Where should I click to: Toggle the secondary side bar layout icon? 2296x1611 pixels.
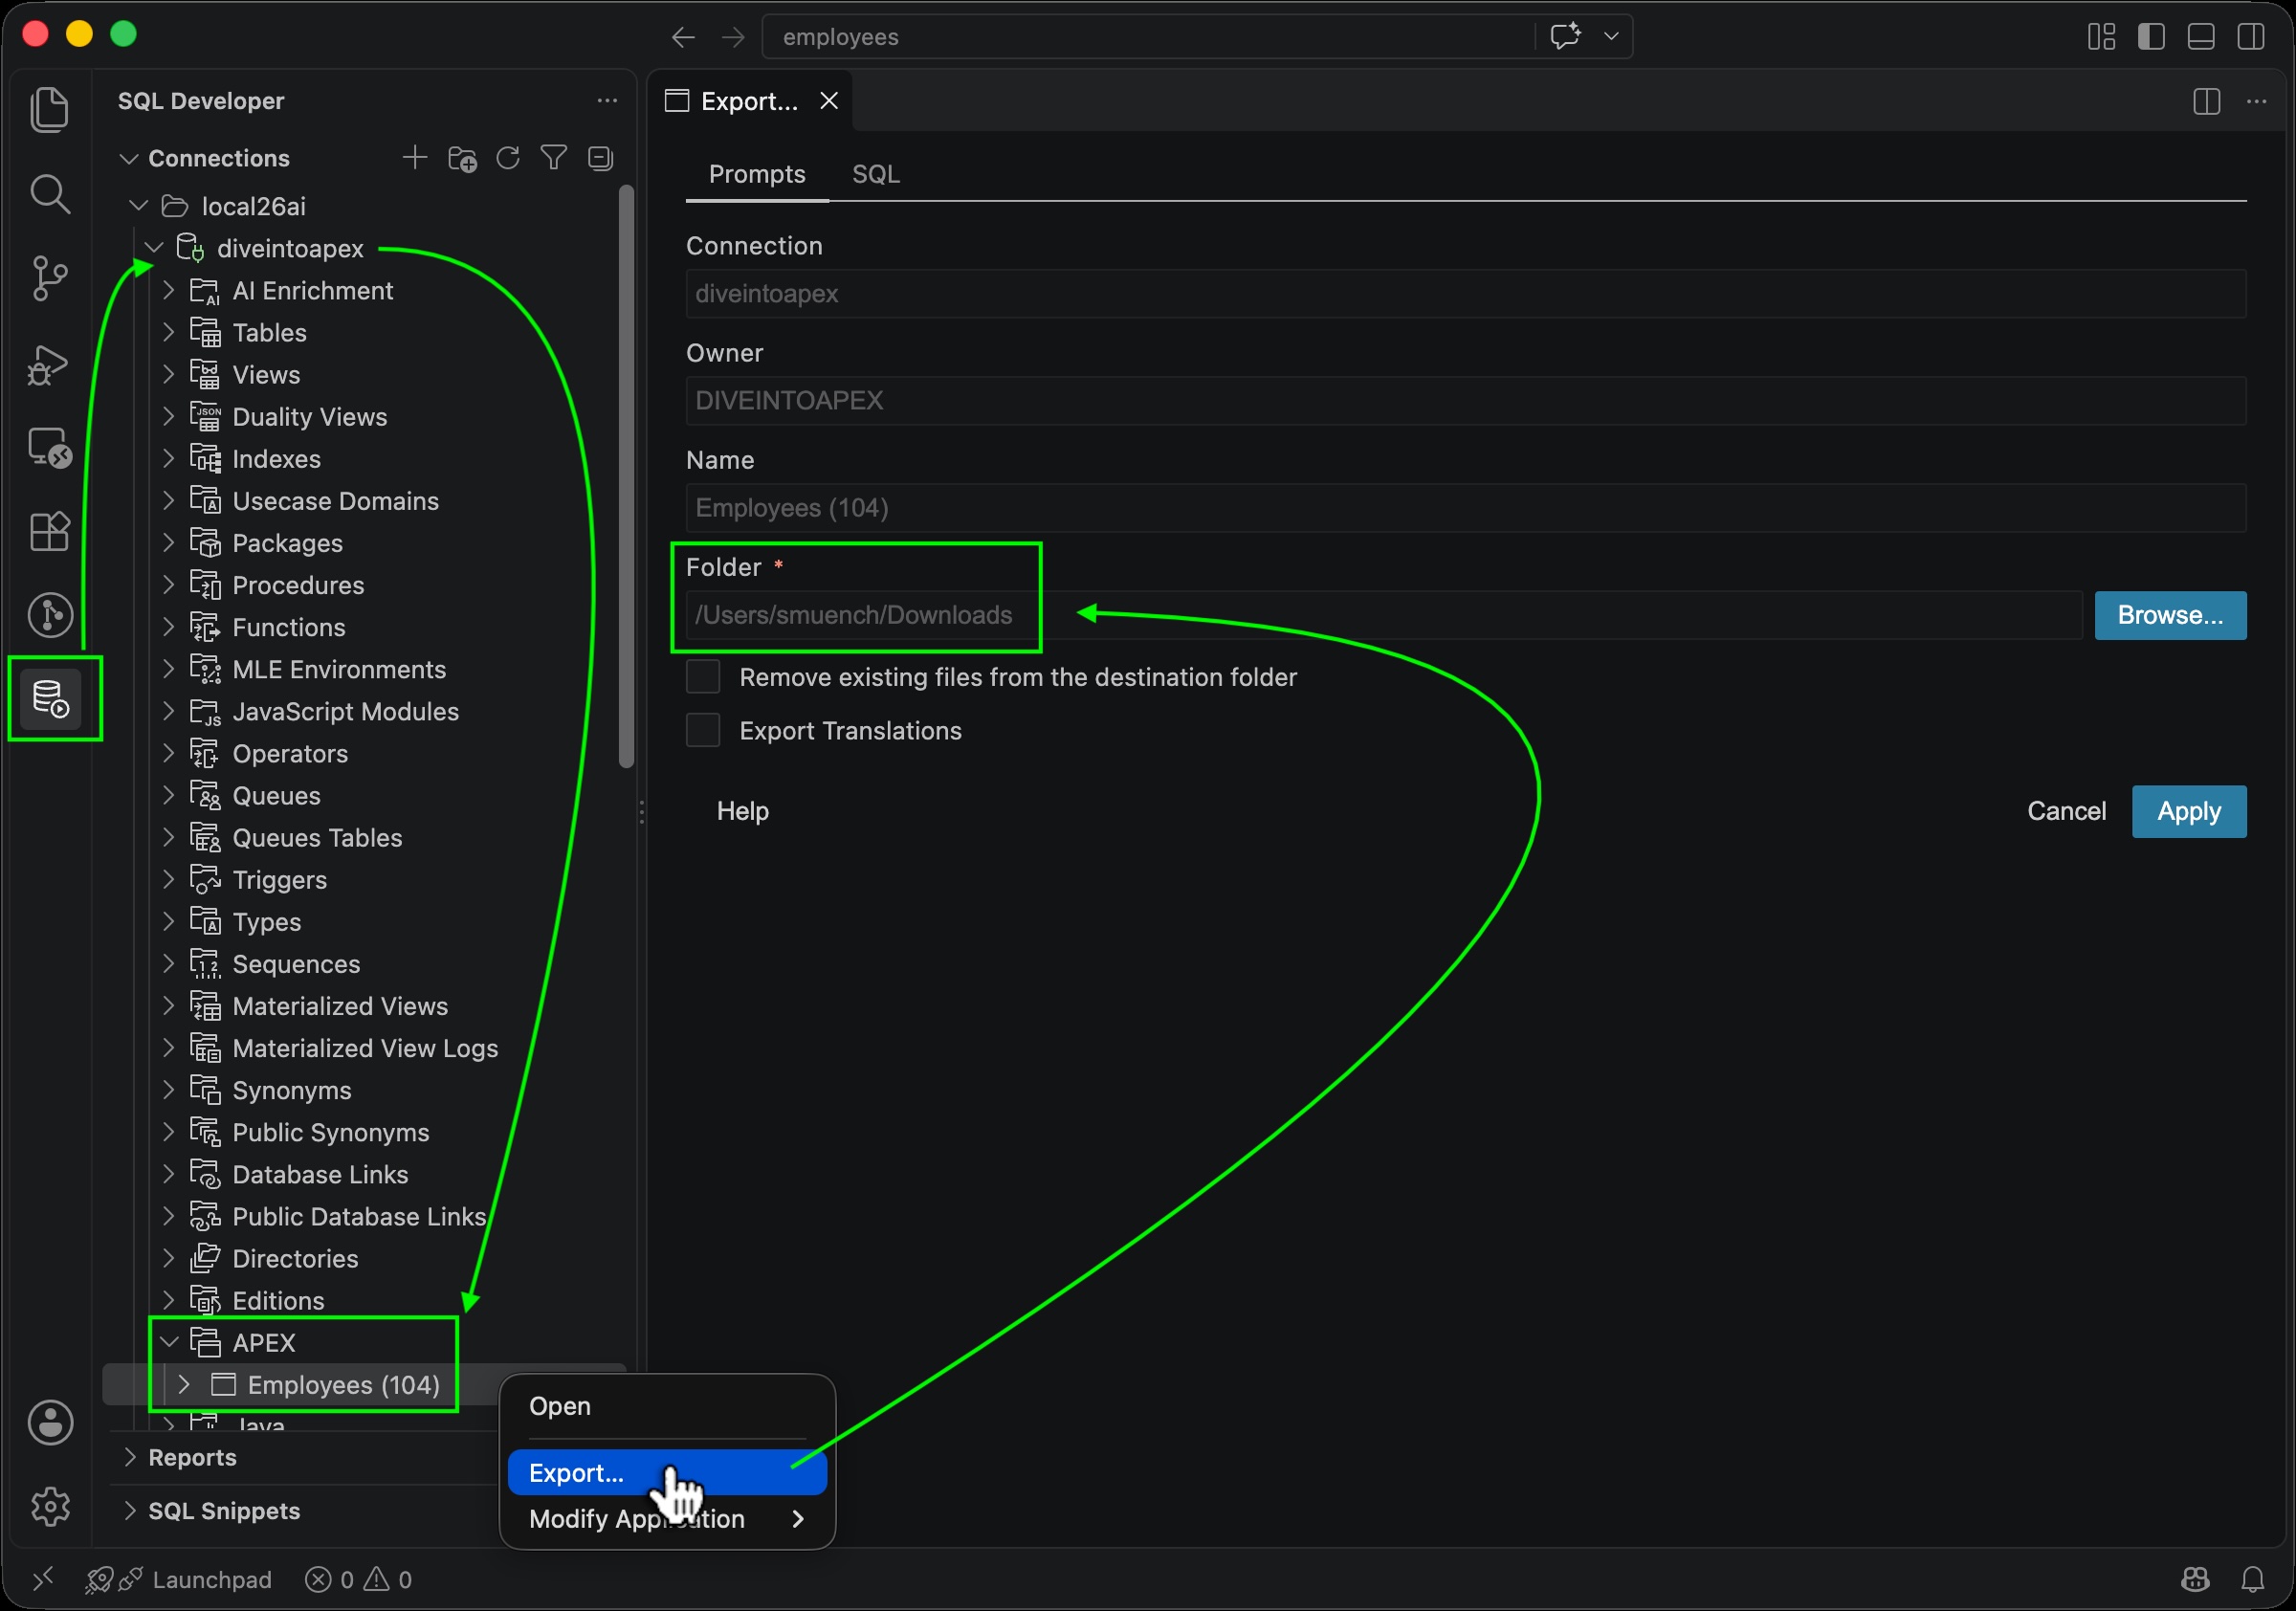pyautogui.click(x=2251, y=36)
